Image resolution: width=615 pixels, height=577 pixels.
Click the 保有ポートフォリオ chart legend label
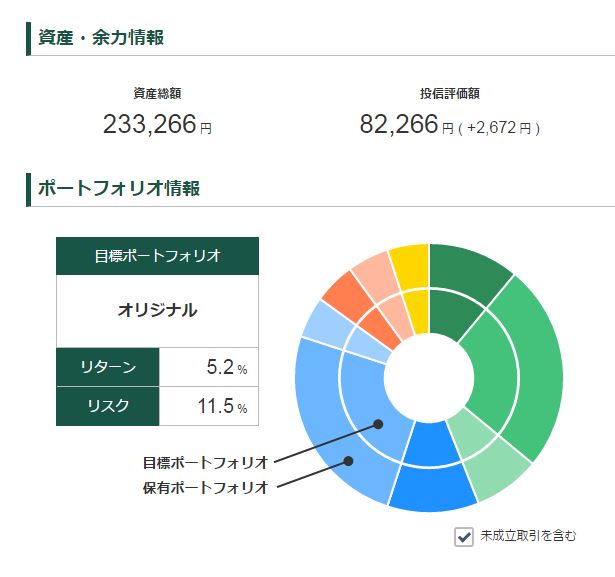[x=205, y=488]
